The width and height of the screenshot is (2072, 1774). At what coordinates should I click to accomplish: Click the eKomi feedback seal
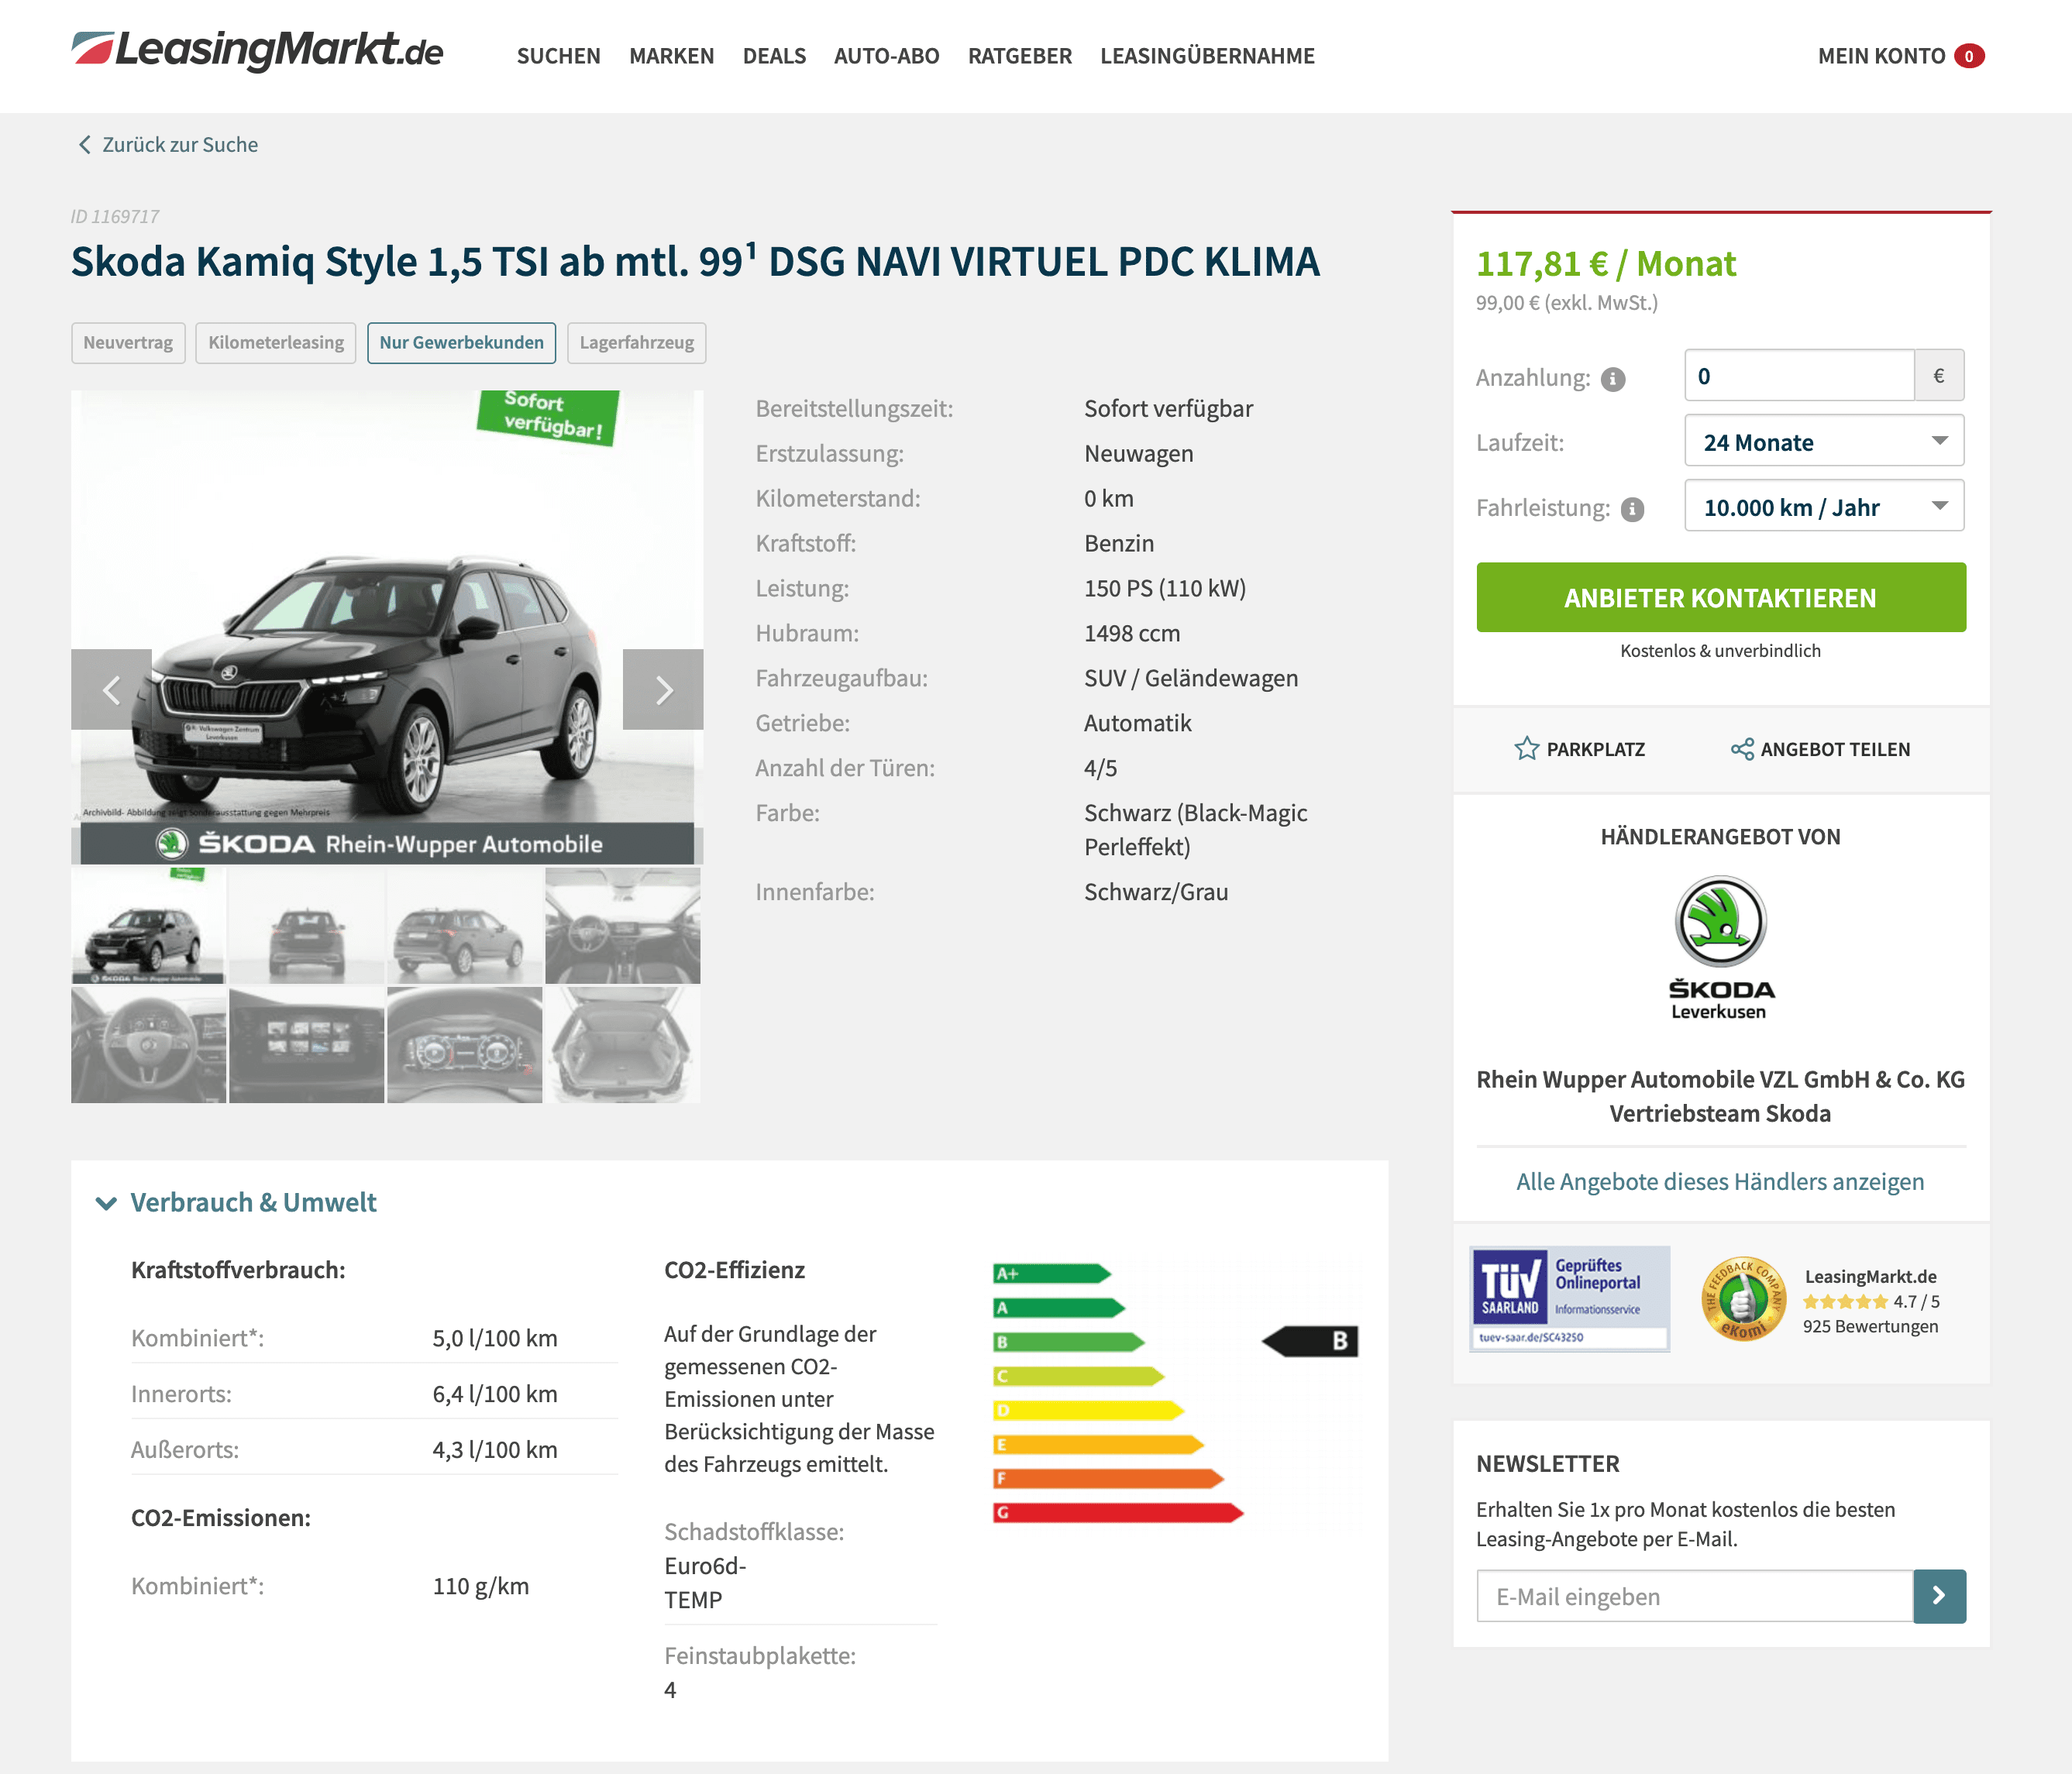tap(1744, 1299)
